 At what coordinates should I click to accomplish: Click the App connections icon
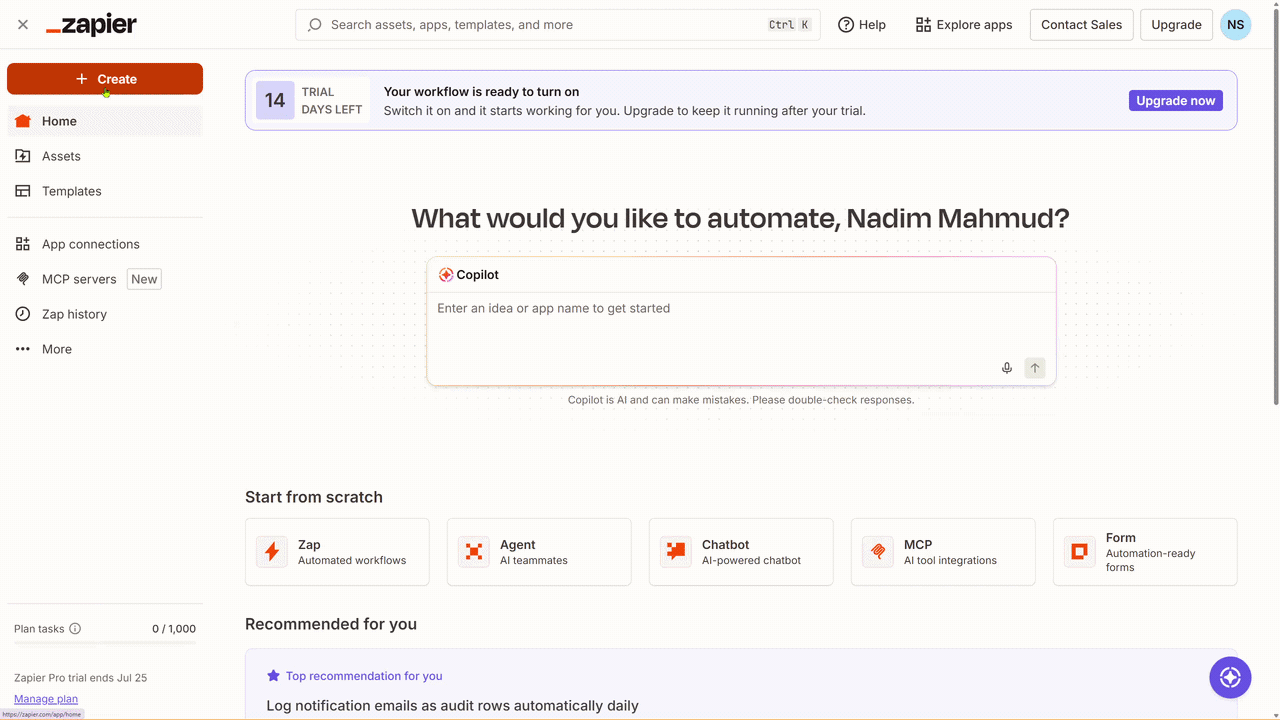pos(23,244)
